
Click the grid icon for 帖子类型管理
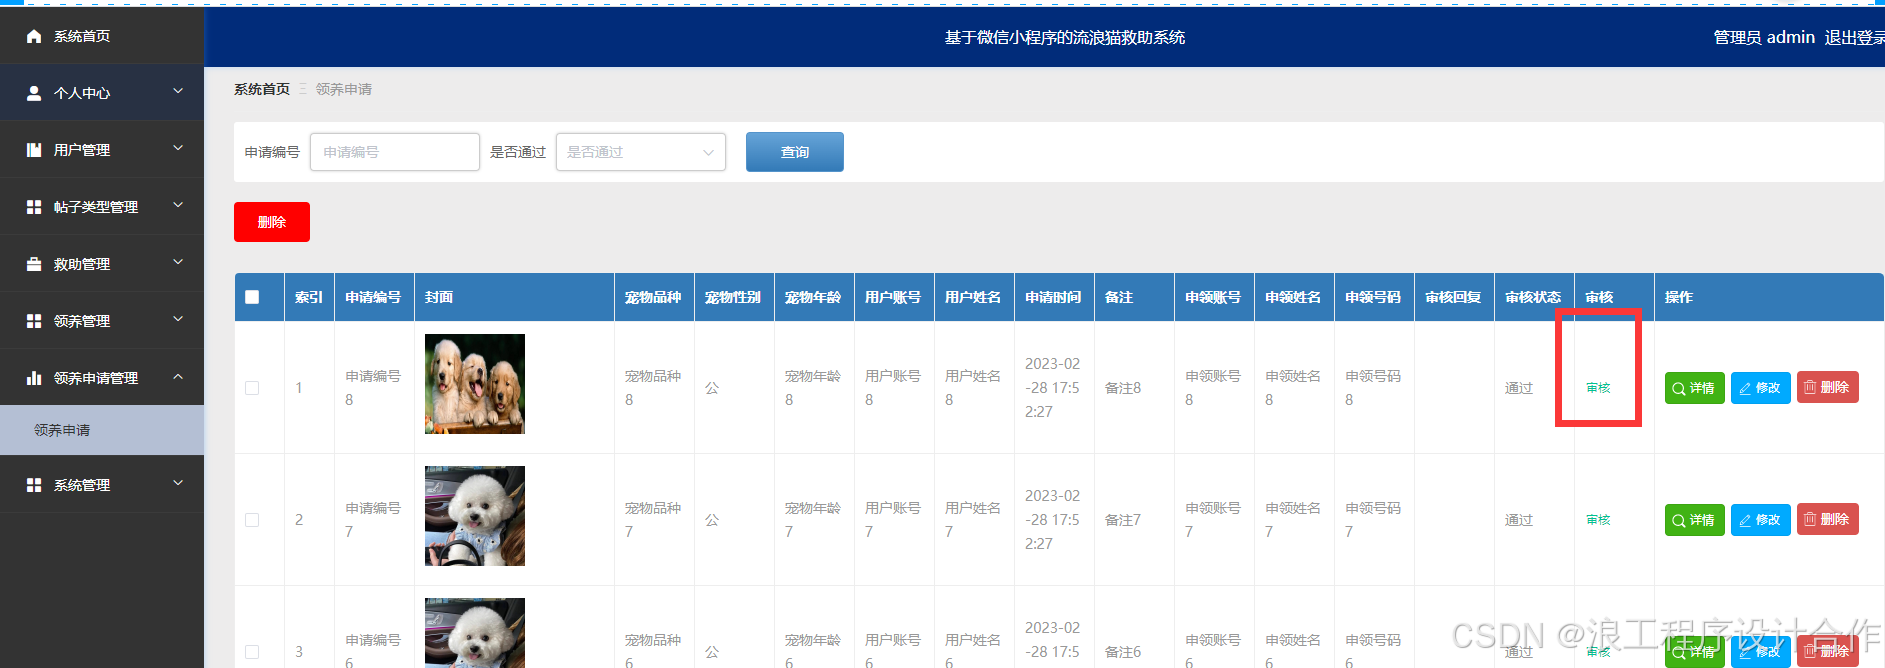pyautogui.click(x=34, y=207)
